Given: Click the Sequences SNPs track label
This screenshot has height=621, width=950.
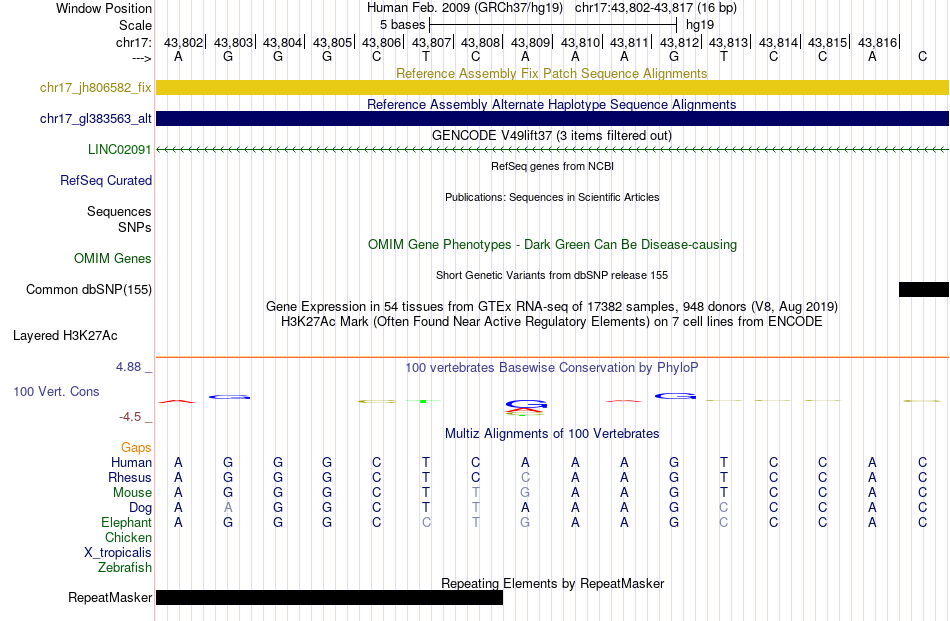Looking at the screenshot, I should (x=119, y=219).
